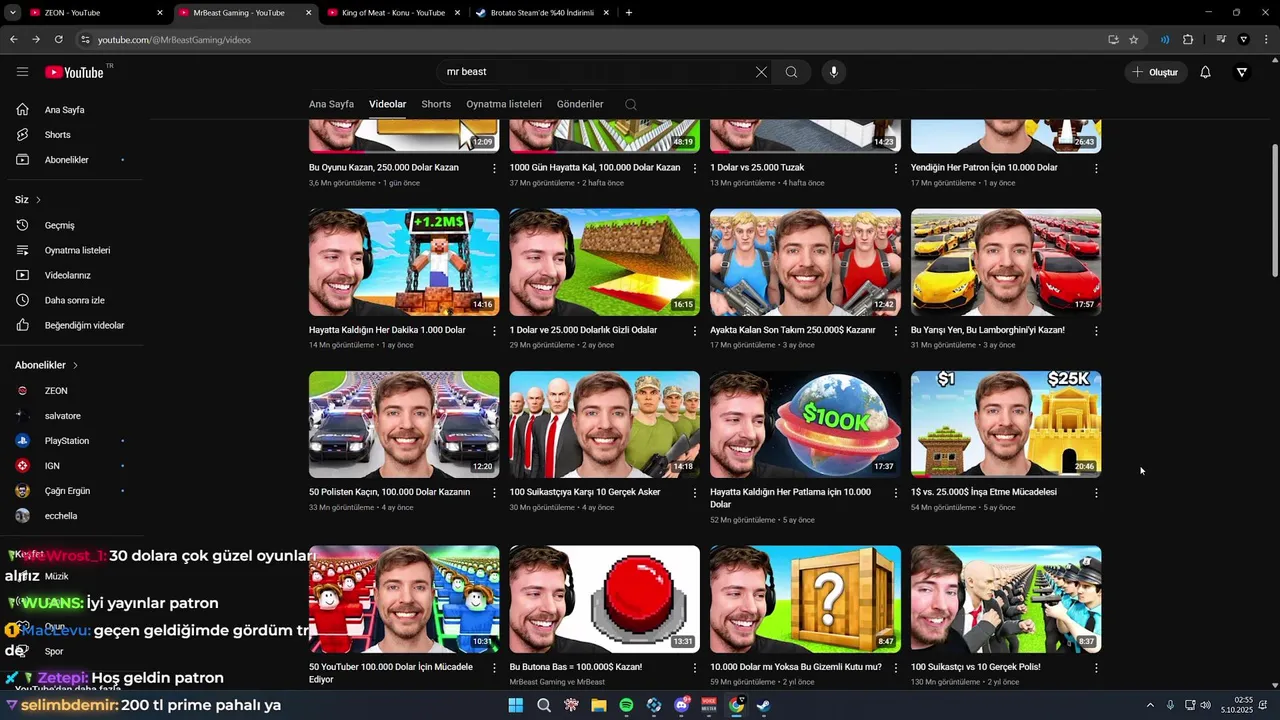Screen dimensions: 1280x720
Task: Reload the page in the browser
Action: tap(58, 40)
